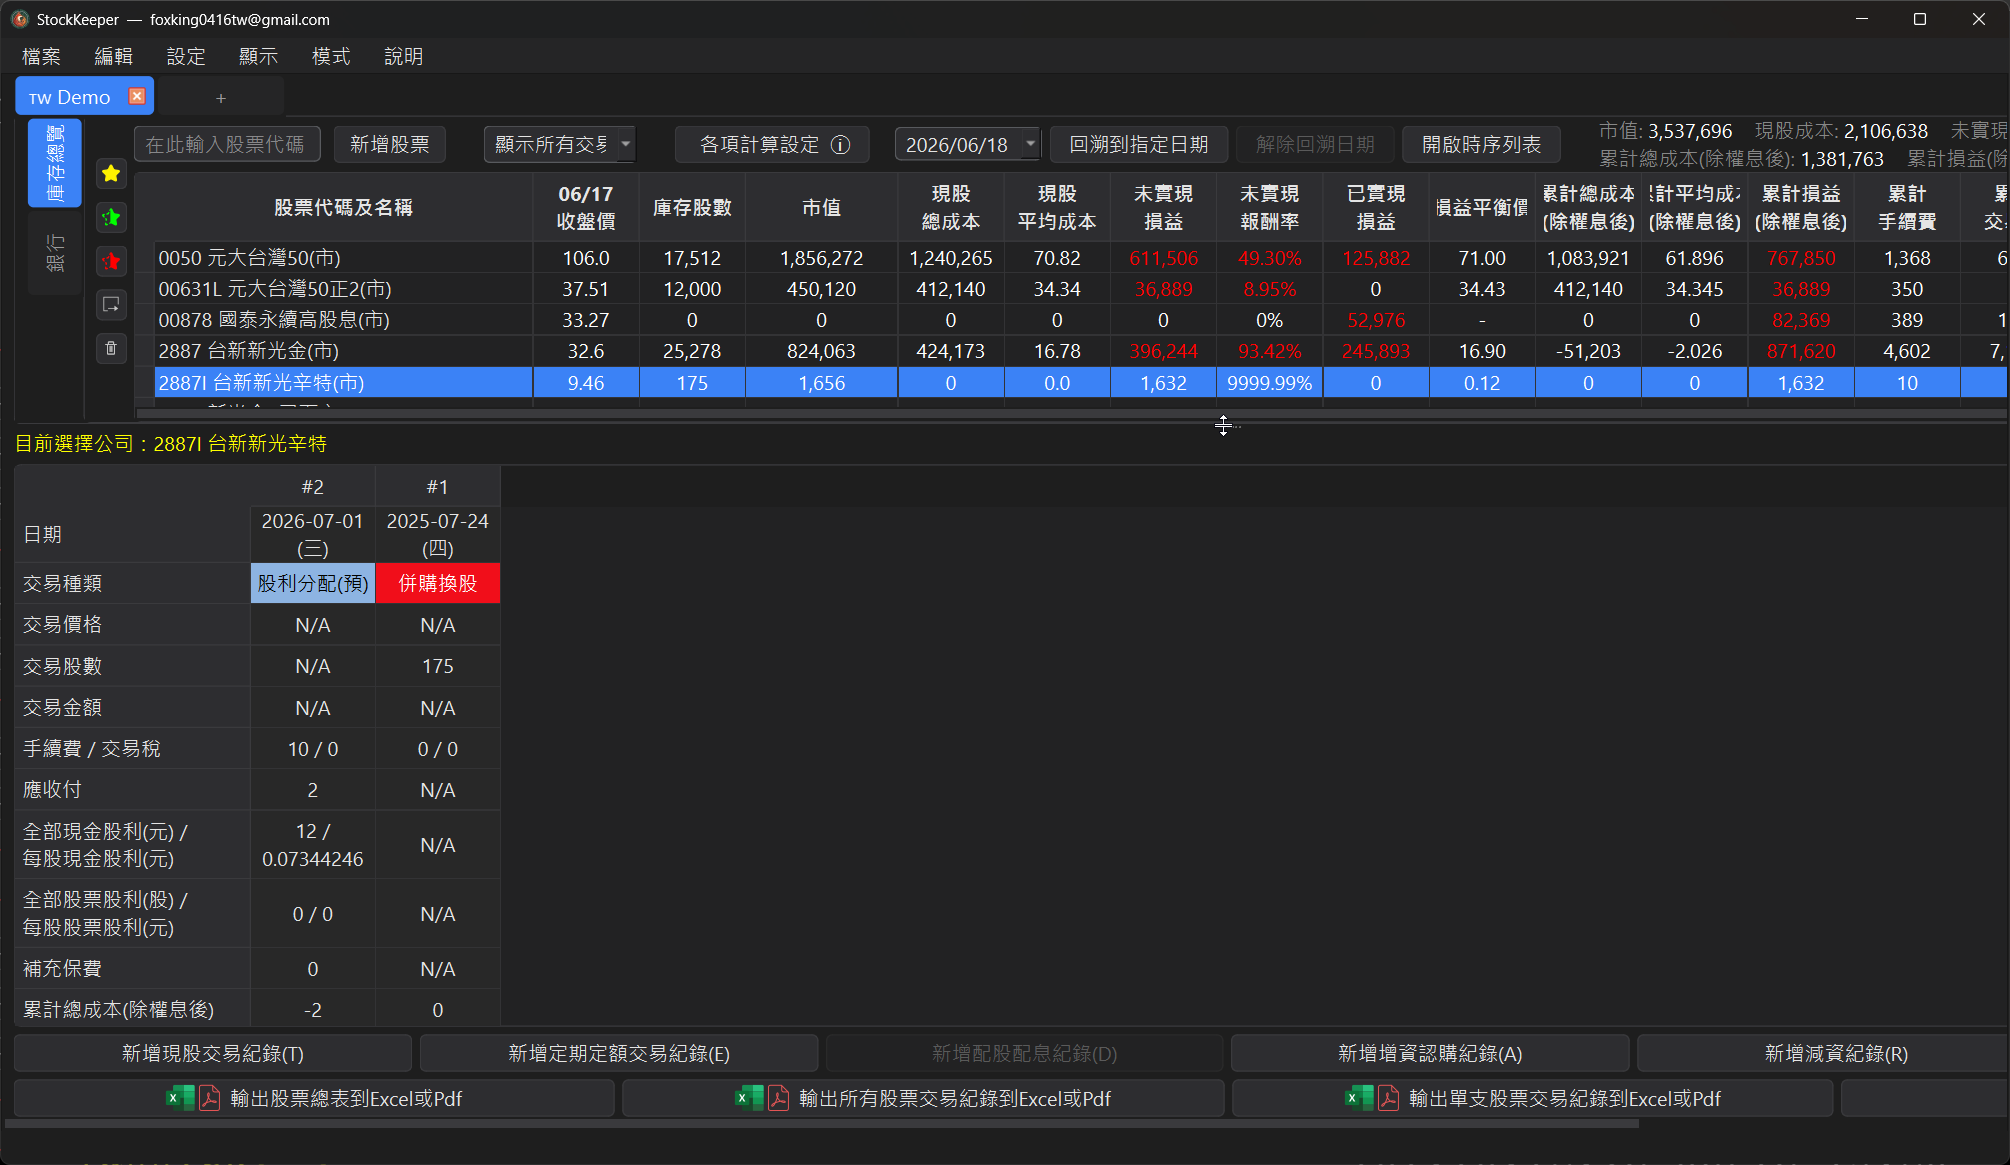Click the move/export box-arrow icon in sidebar
Image resolution: width=2010 pixels, height=1165 pixels.
(111, 304)
